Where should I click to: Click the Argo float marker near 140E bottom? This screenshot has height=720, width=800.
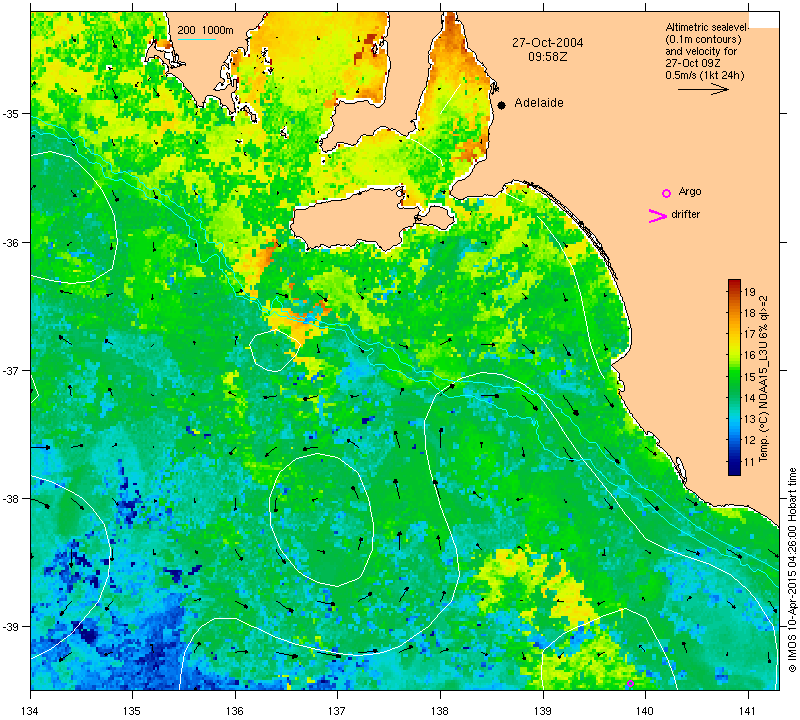[630, 683]
